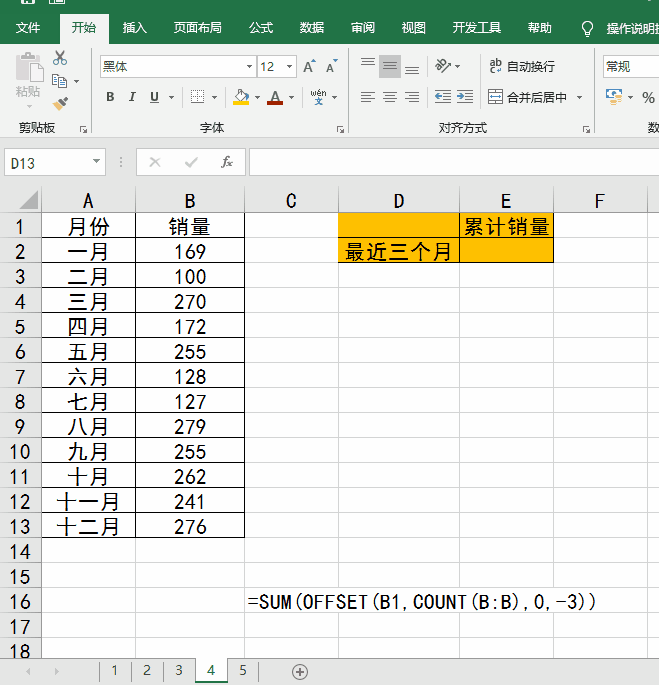
Task: Click the wén phonetic guide icon
Action: coord(319,97)
